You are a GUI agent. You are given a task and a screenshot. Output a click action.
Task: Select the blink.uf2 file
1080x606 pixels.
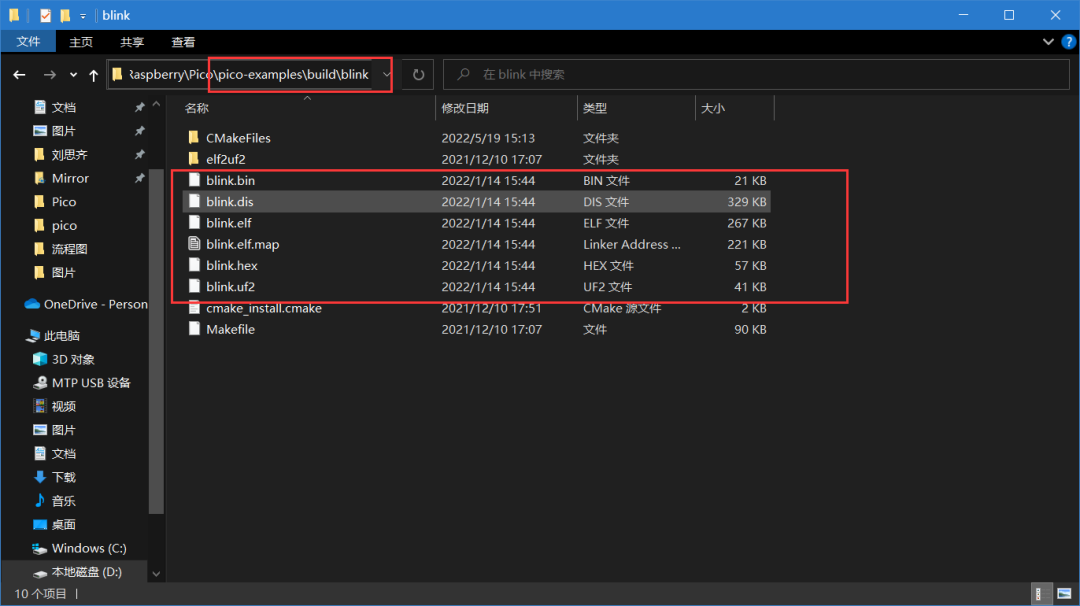pos(230,287)
